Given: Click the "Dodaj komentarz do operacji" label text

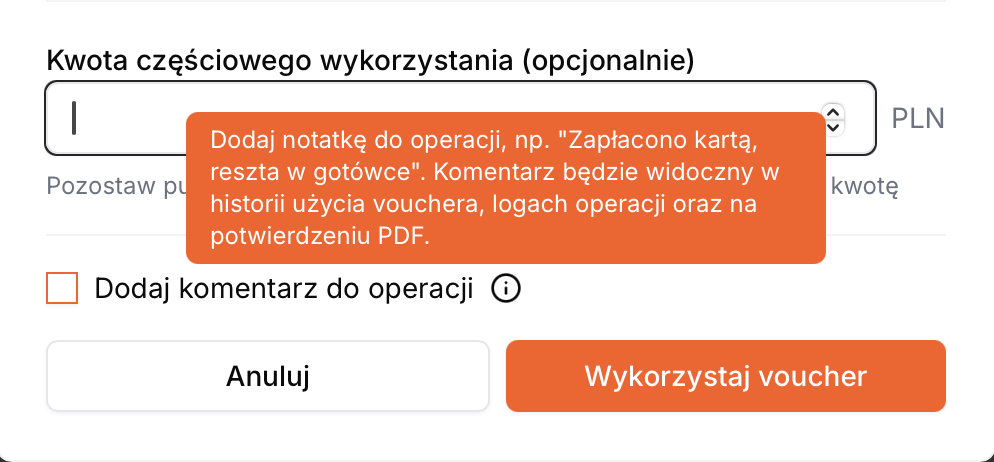Looking at the screenshot, I should tap(283, 290).
